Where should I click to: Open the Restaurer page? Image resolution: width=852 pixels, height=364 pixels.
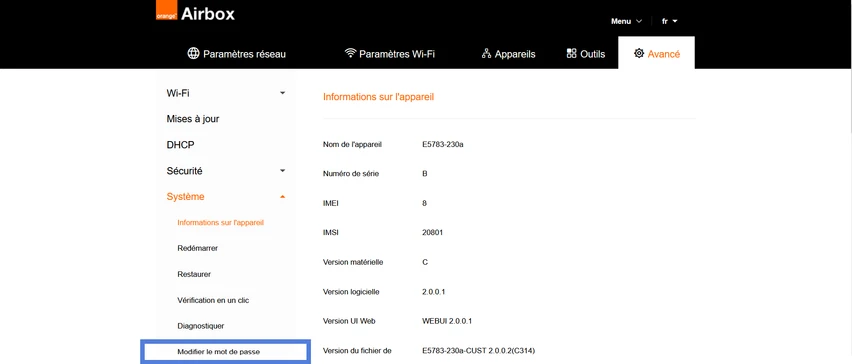(x=194, y=274)
